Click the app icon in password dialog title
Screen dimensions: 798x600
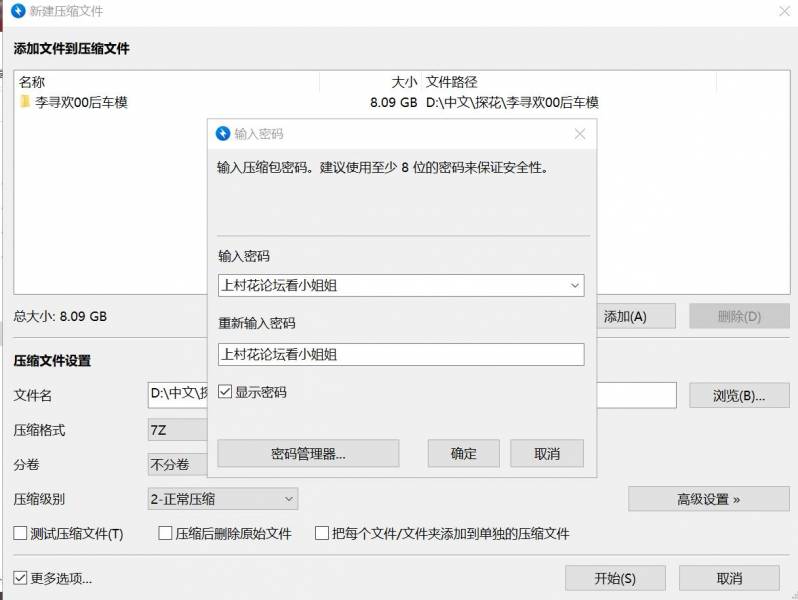click(222, 133)
